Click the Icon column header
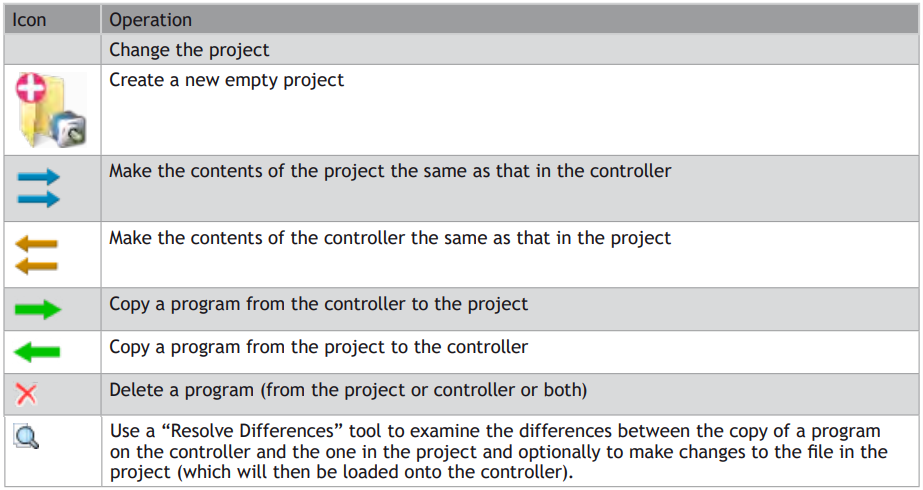923x490 pixels. point(29,19)
